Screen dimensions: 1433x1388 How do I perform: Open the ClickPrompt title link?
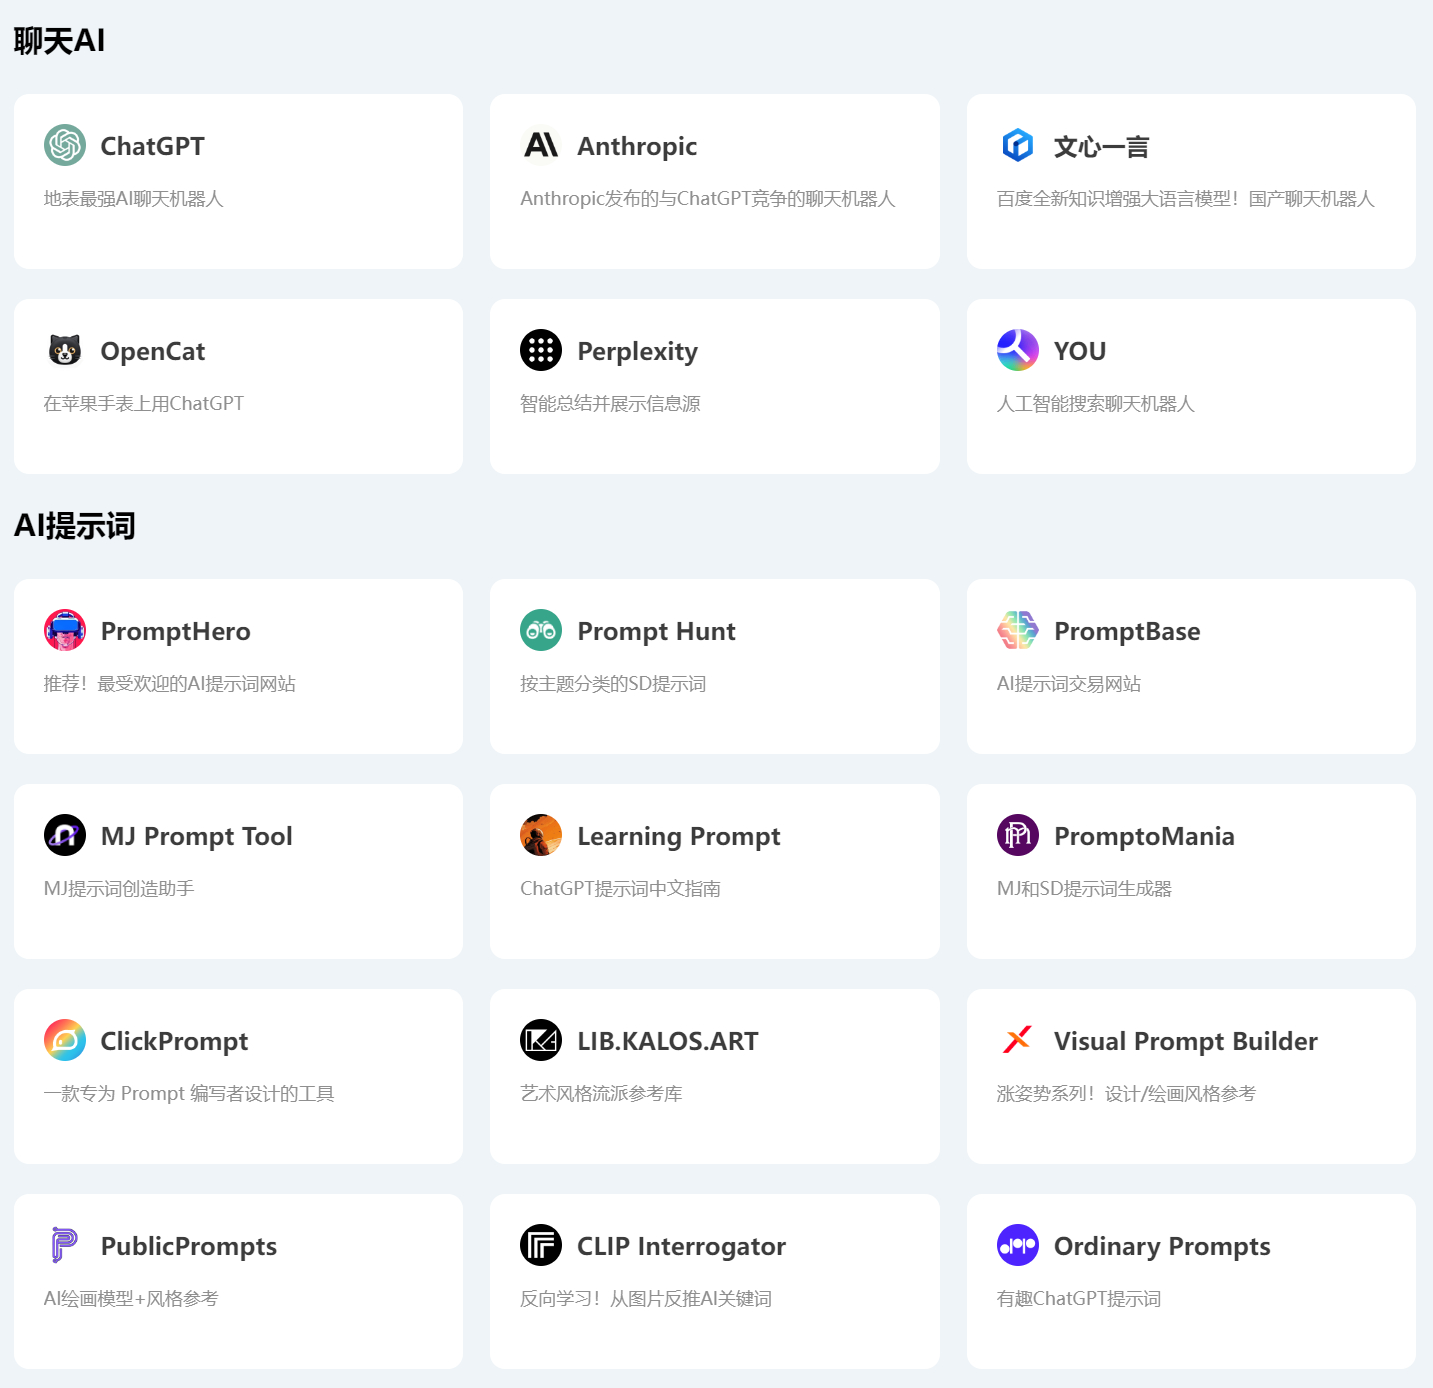coord(175,1041)
